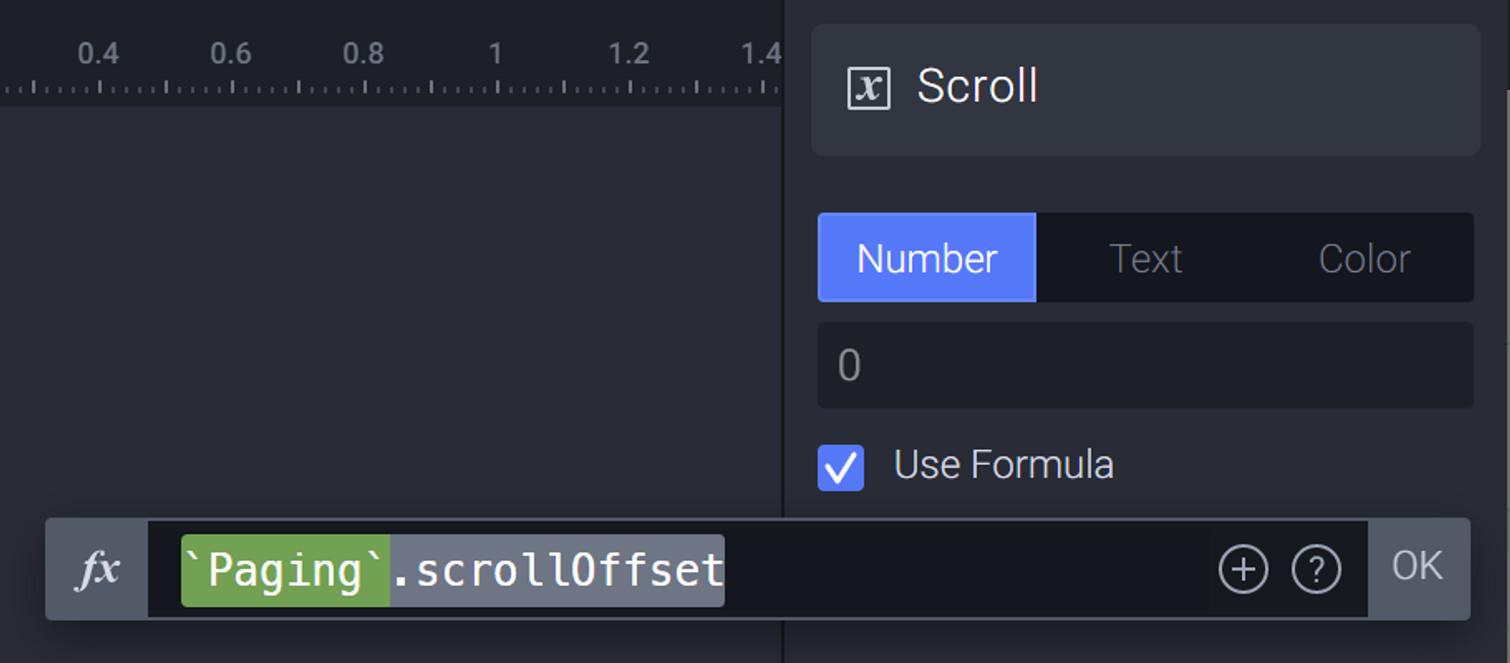Click the .scrollOffset text in formula
Screen dimensions: 1510x663
[x=557, y=570]
